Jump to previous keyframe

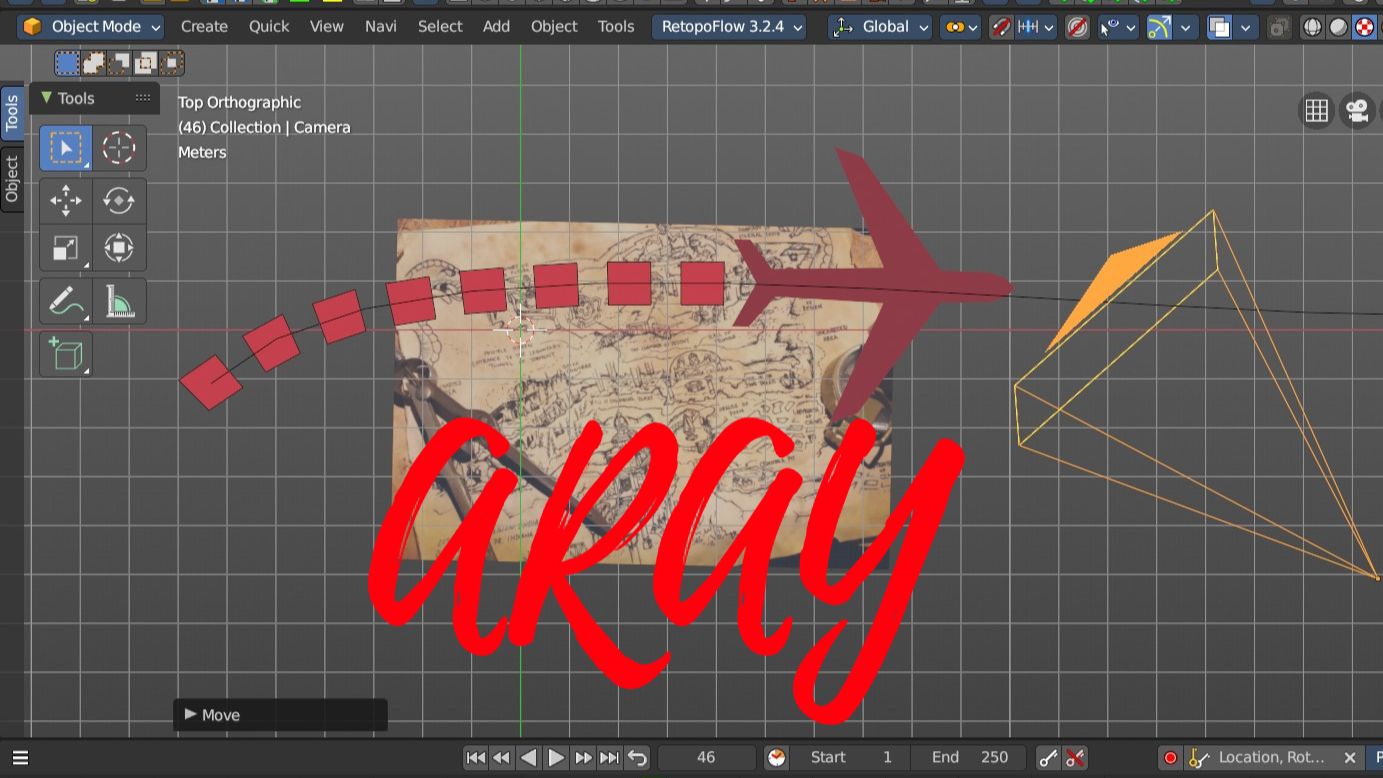pos(502,758)
